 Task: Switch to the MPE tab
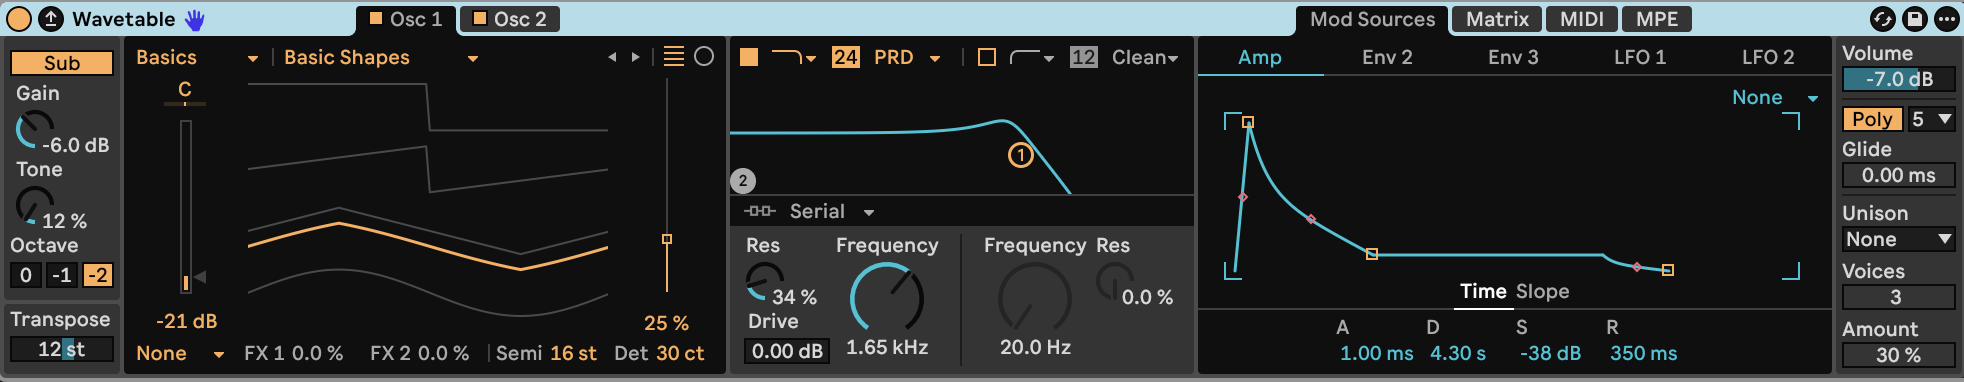1657,19
